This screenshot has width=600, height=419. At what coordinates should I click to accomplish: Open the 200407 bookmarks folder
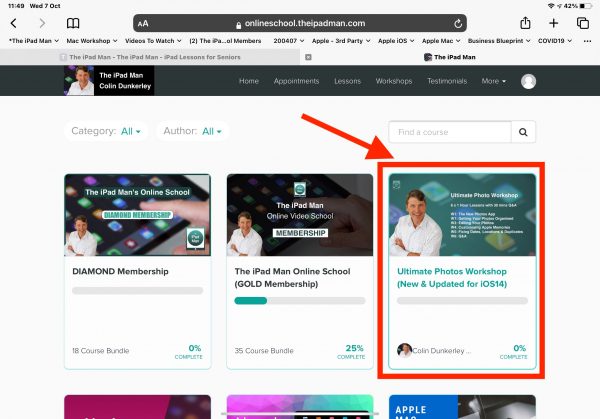click(289, 41)
